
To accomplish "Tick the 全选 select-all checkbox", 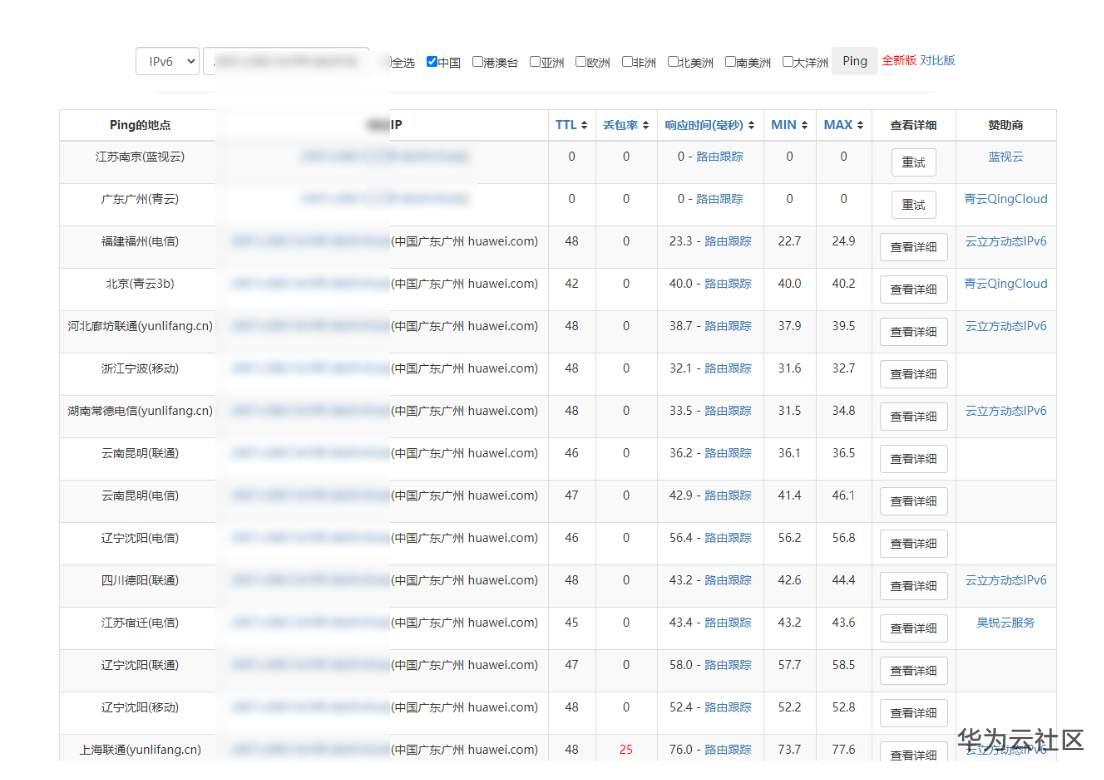I will [389, 62].
